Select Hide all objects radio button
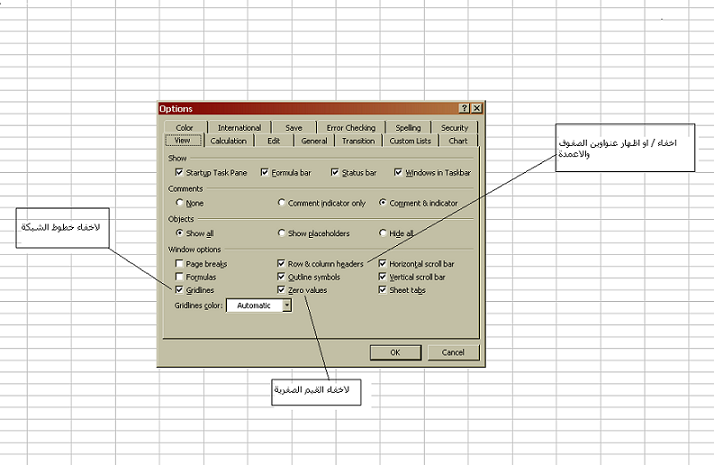Screen dimensions: 714x465 383,233
